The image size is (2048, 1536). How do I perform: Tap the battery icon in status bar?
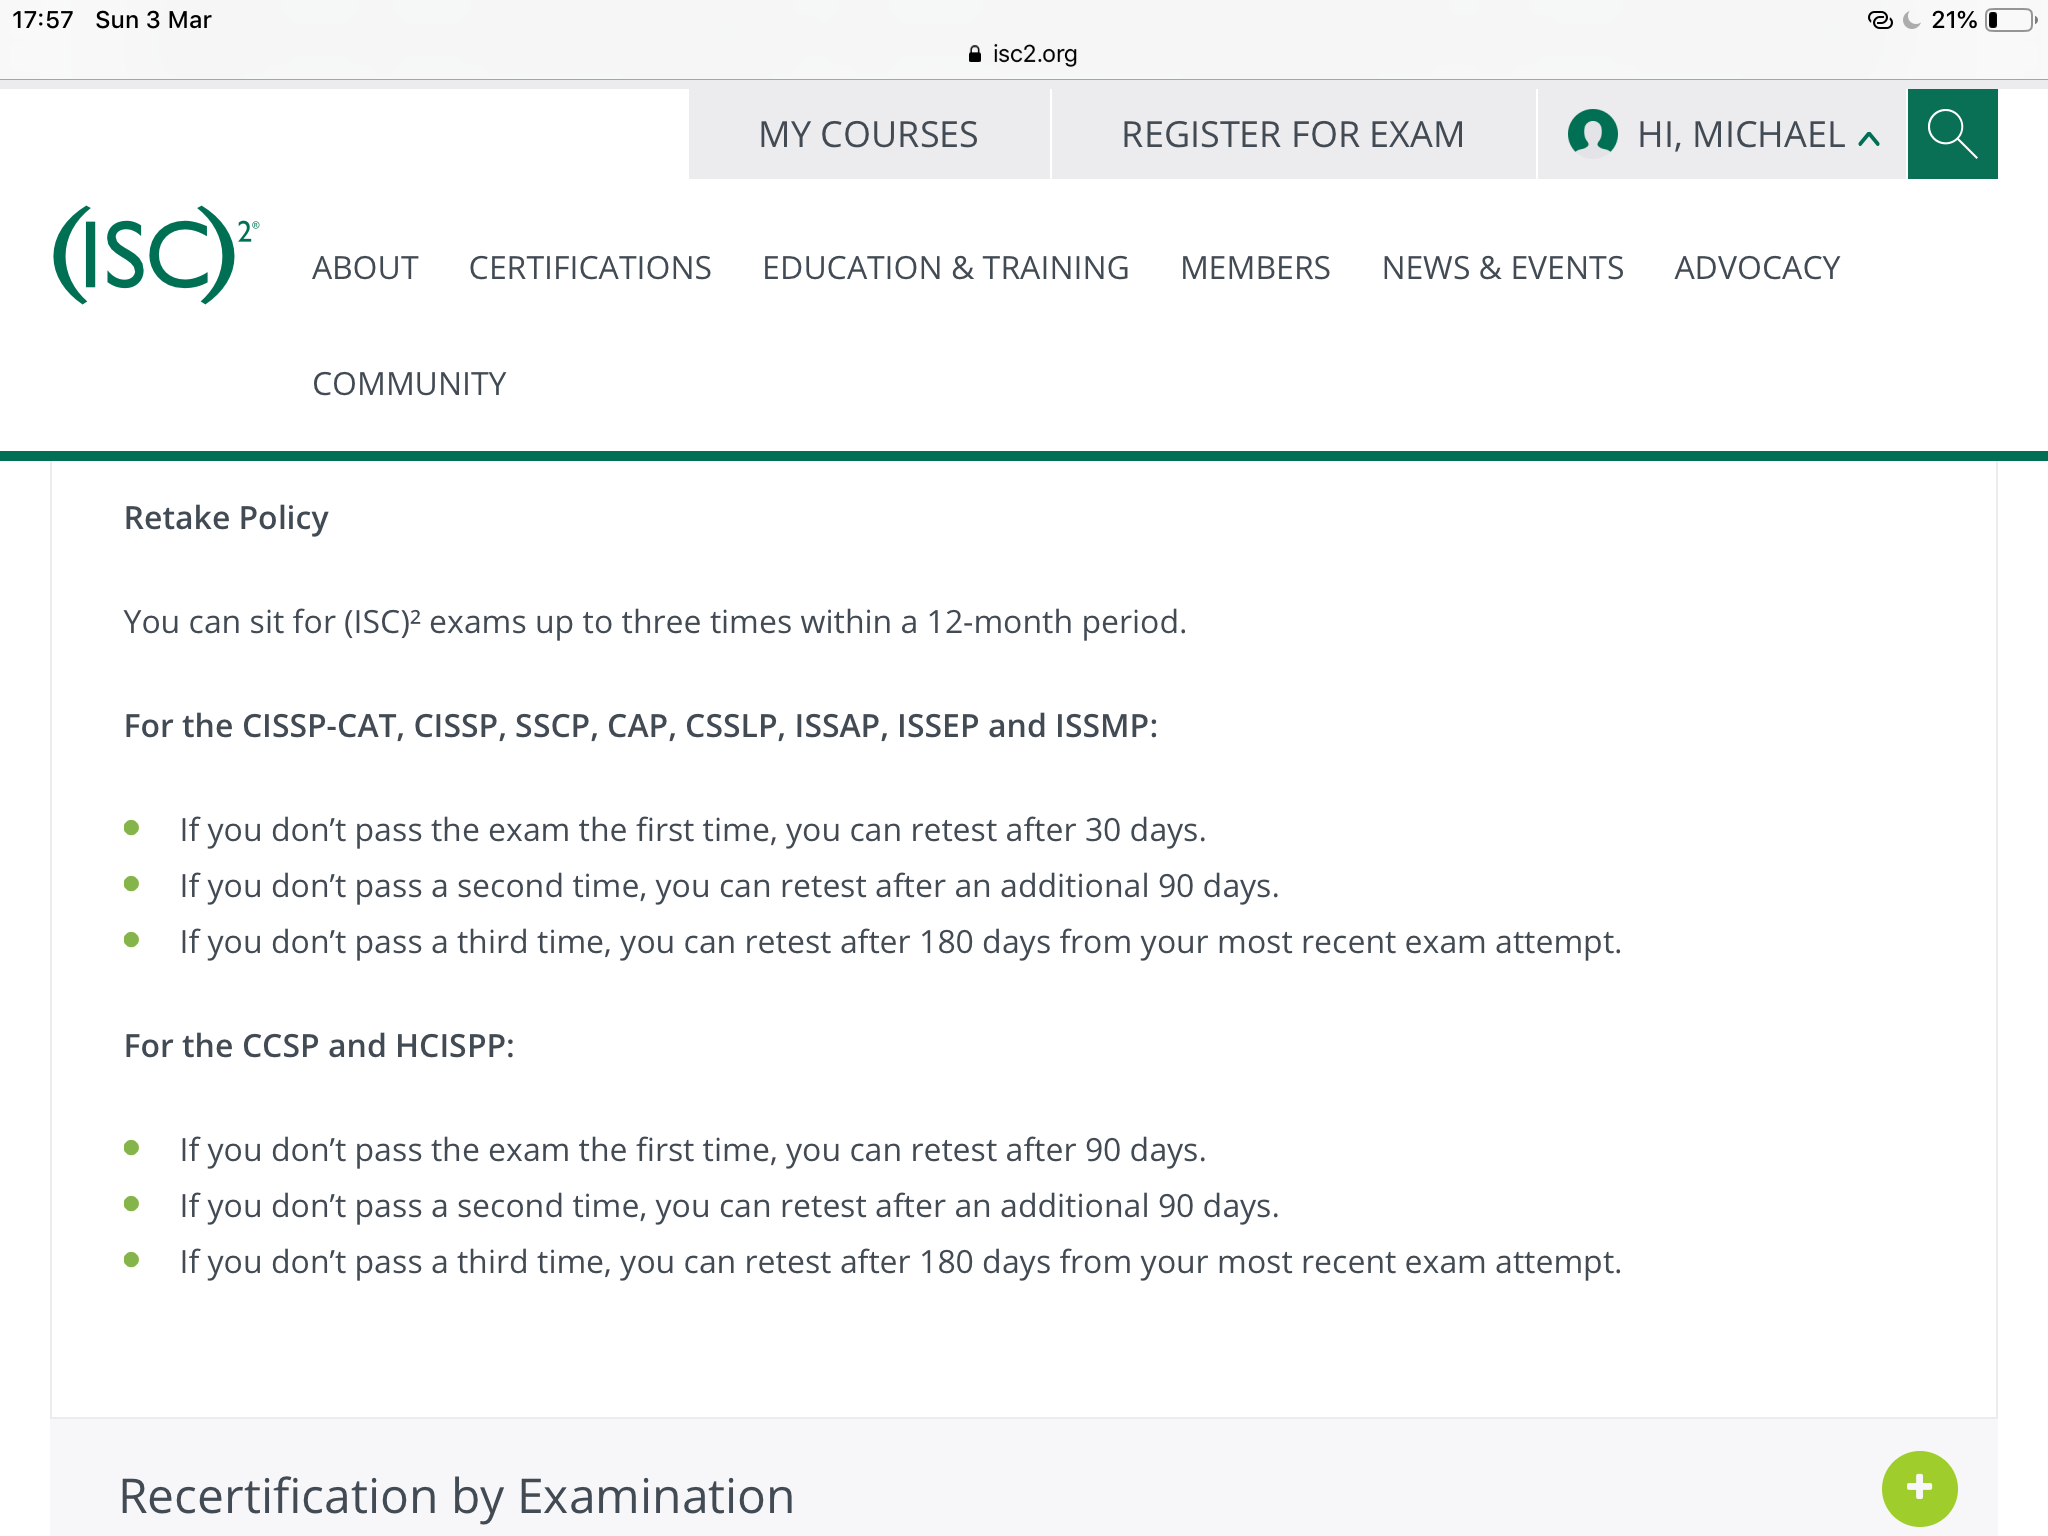(2010, 20)
